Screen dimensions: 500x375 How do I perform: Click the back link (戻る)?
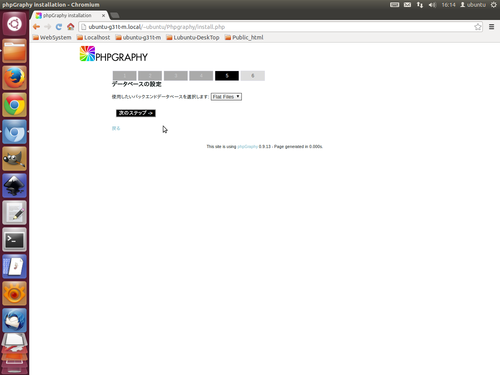pos(116,128)
